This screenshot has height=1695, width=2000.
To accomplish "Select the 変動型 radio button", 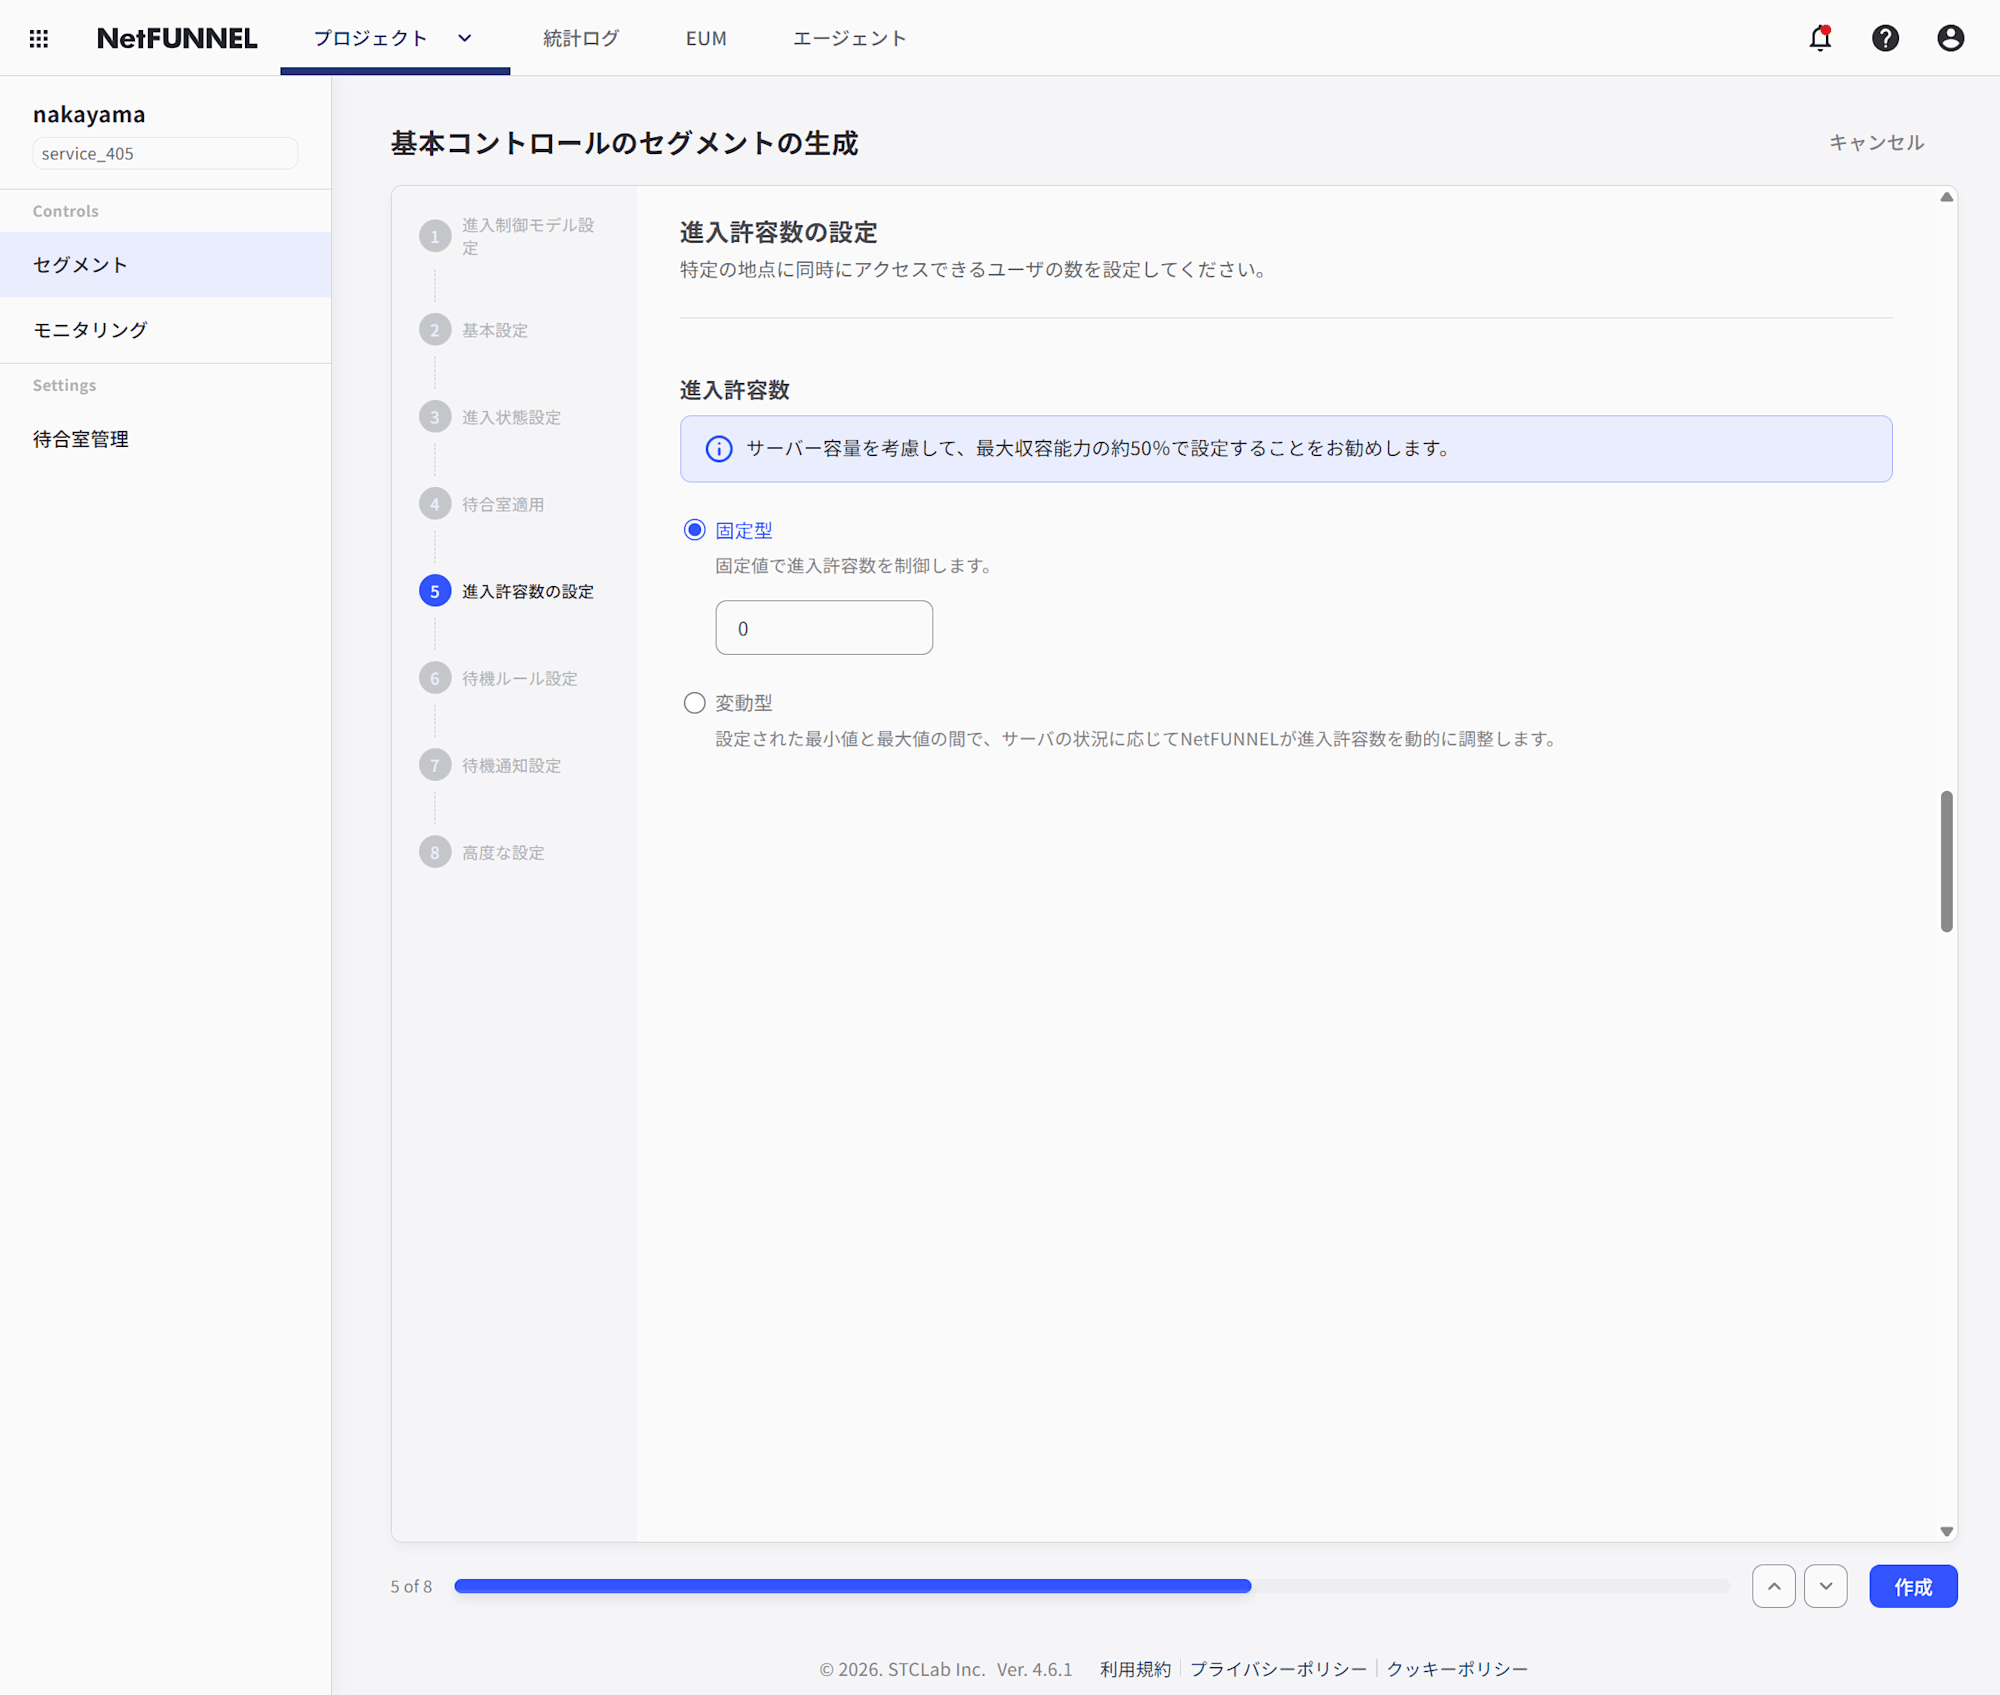I will pos(694,703).
